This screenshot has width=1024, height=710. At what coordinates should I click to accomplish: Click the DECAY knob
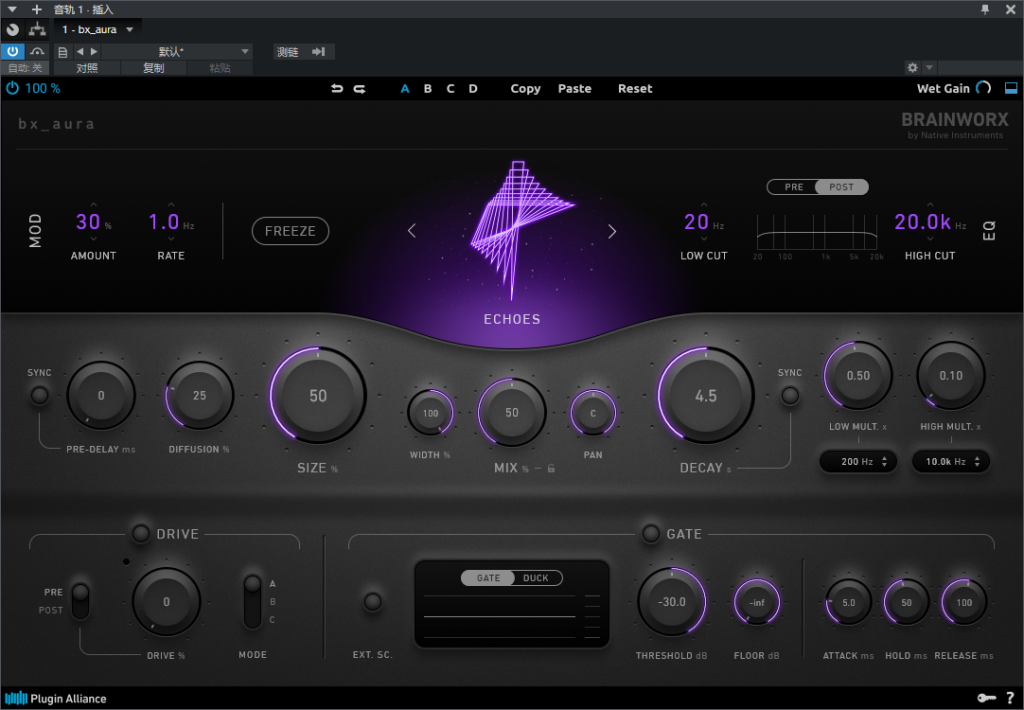point(705,395)
